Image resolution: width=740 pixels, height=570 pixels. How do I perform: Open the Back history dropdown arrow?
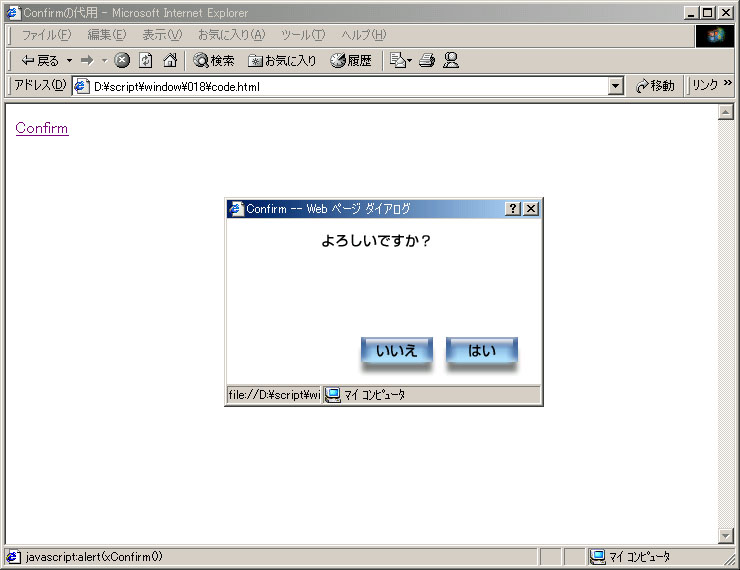click(69, 60)
